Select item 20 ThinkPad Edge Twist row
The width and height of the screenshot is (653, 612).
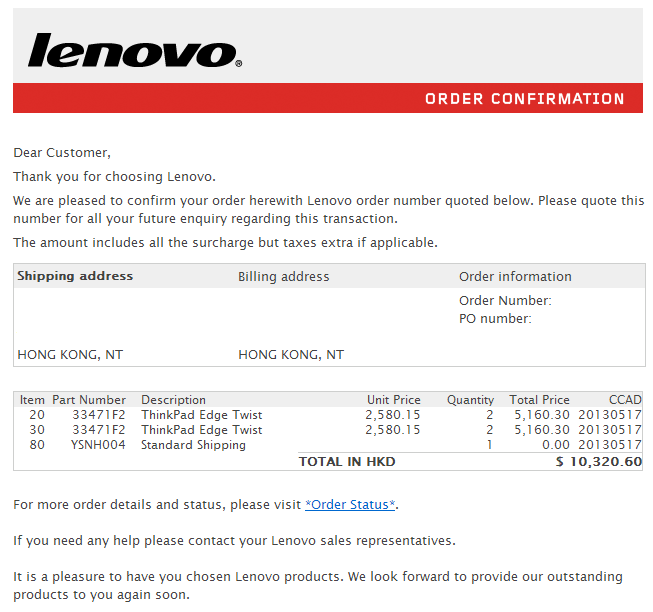(x=328, y=415)
